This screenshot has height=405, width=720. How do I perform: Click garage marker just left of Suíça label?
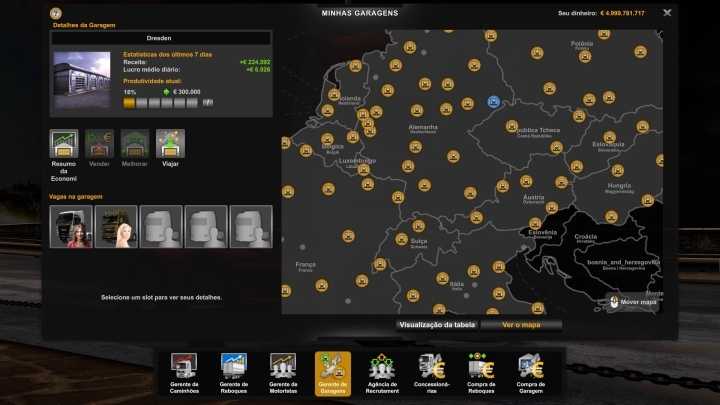point(401,239)
